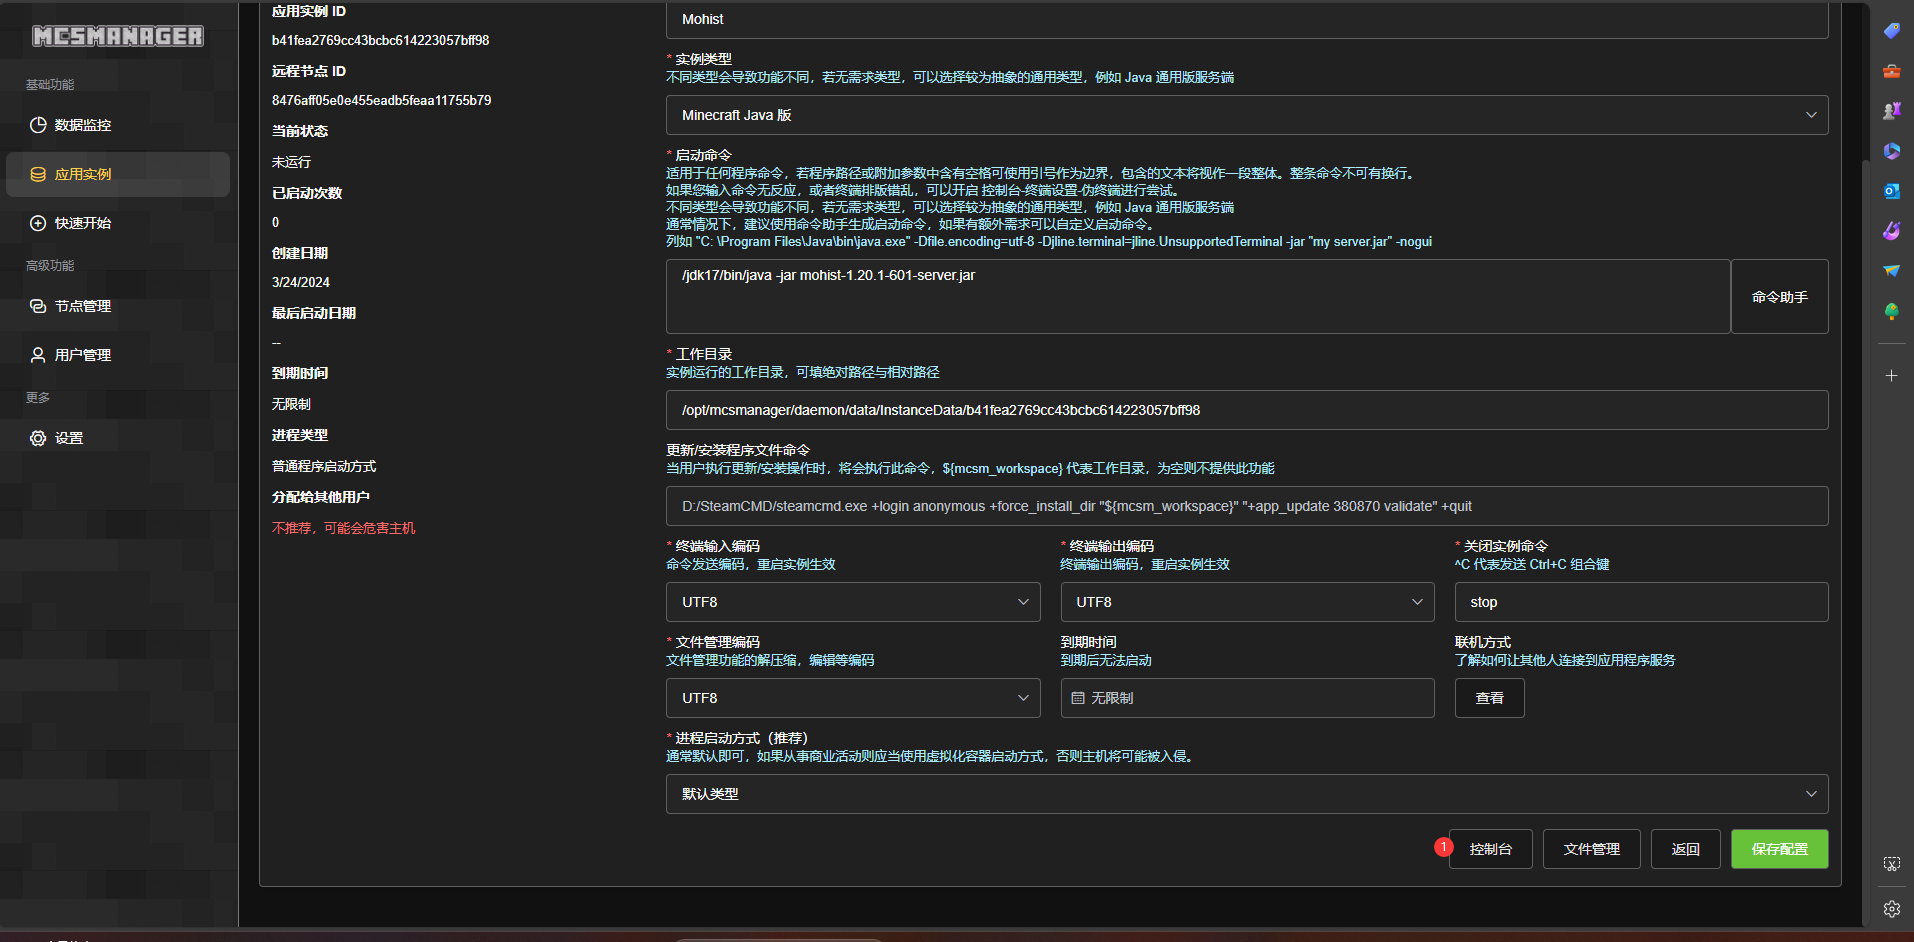Click the calendar icon in 到期时间 field
This screenshot has height=942, width=1914.
[x=1078, y=698]
